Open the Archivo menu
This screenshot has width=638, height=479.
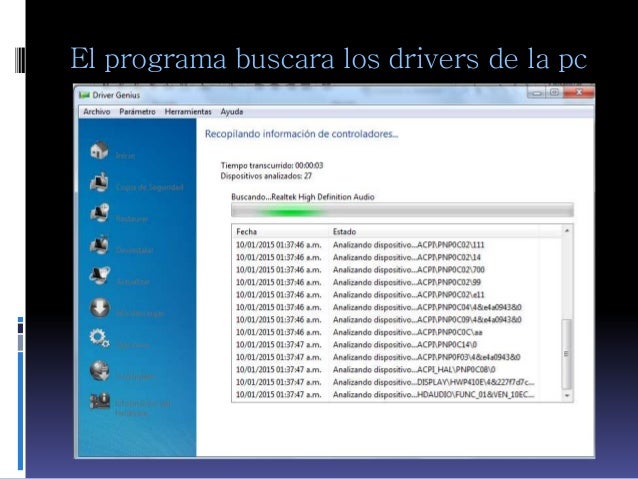(x=96, y=112)
